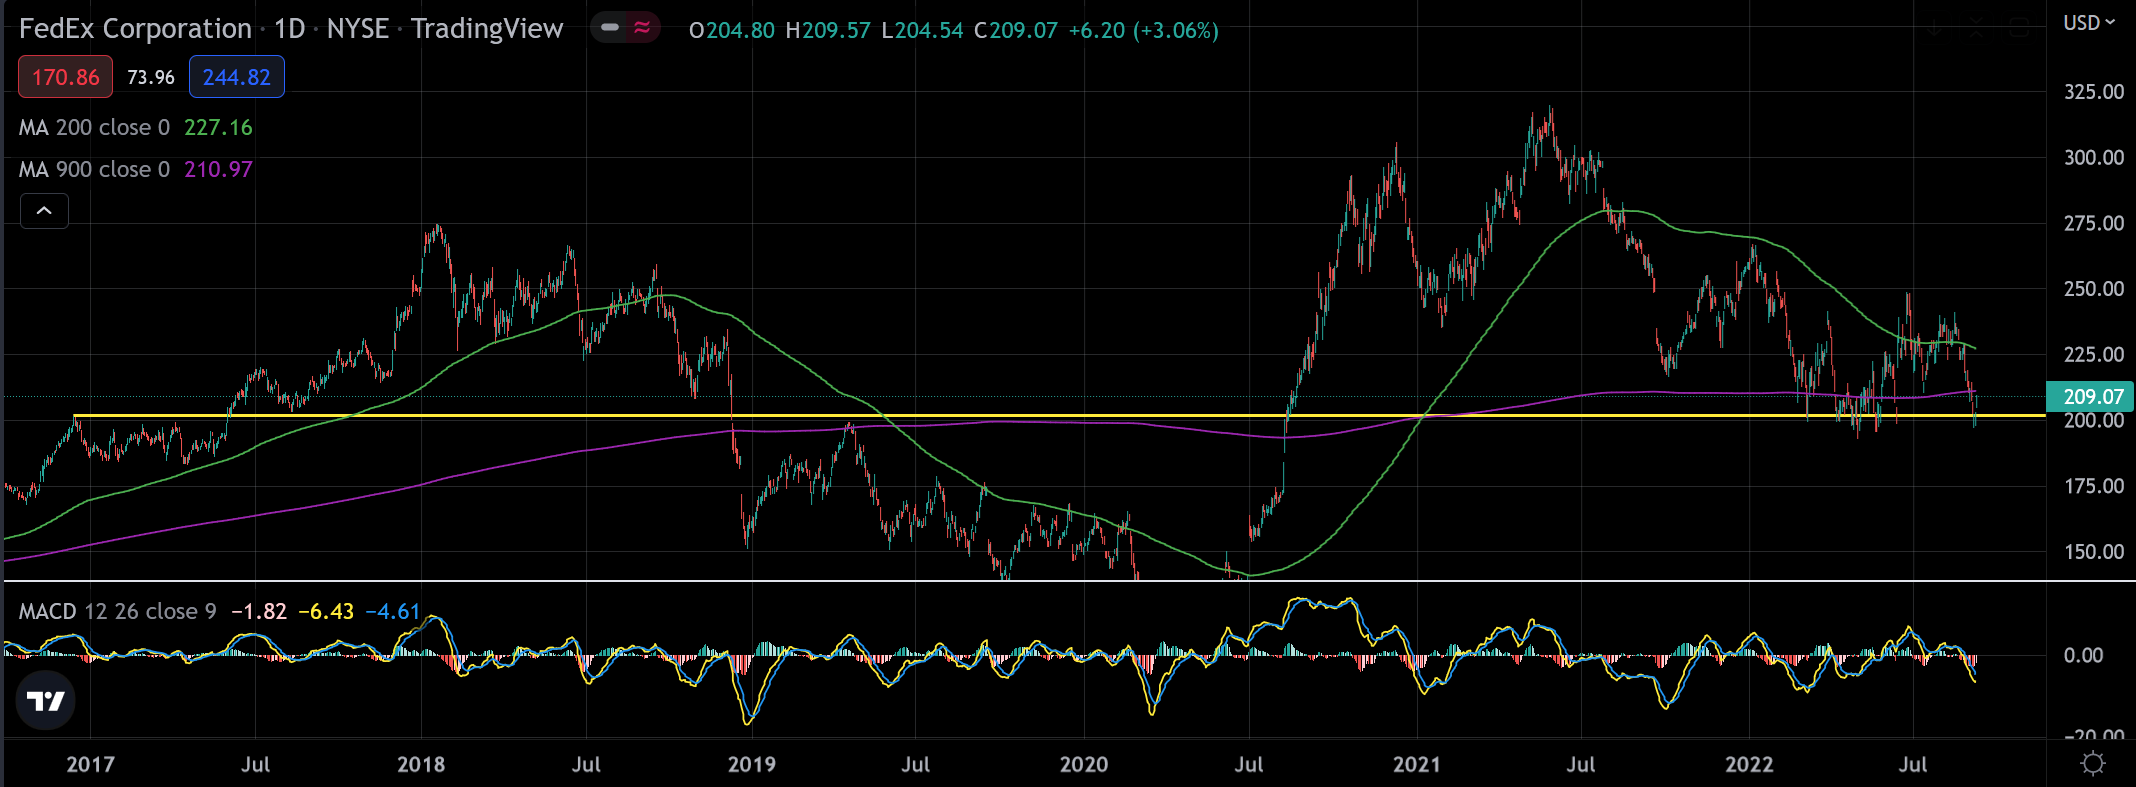Click the 73.96 spread value
2136x787 pixels.
click(x=151, y=77)
